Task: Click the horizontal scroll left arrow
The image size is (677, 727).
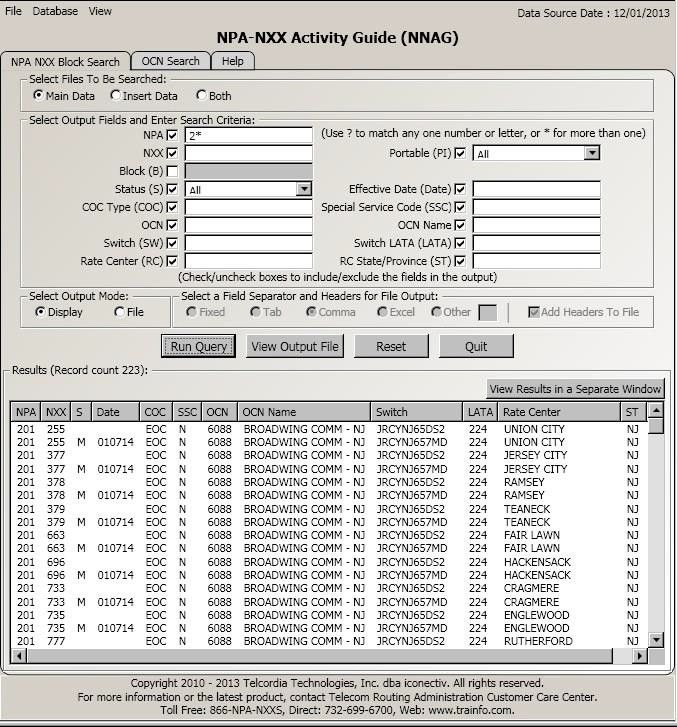Action: pyautogui.click(x=19, y=656)
